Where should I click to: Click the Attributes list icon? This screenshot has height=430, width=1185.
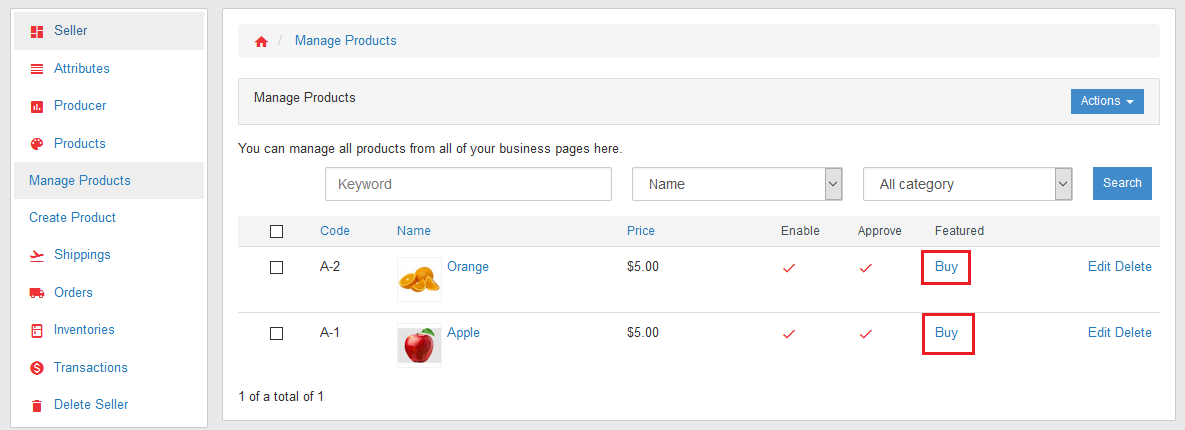pos(36,69)
